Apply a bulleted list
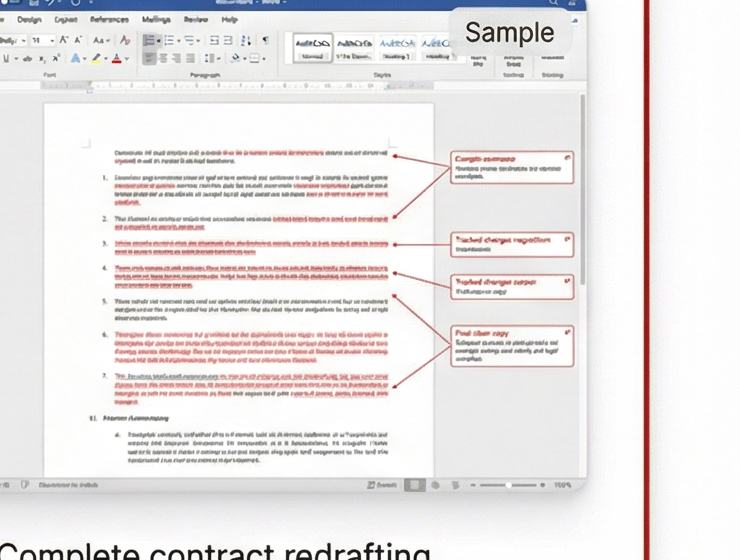 (149, 41)
